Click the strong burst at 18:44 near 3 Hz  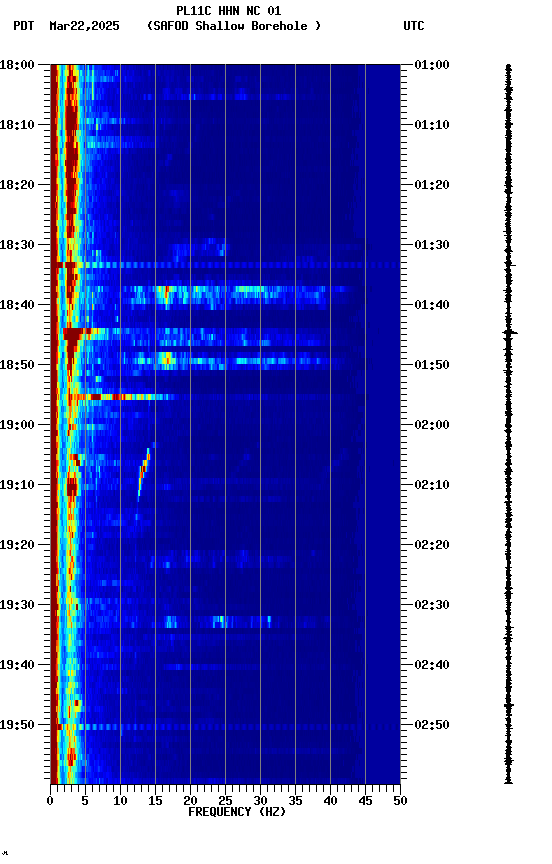coord(74,336)
